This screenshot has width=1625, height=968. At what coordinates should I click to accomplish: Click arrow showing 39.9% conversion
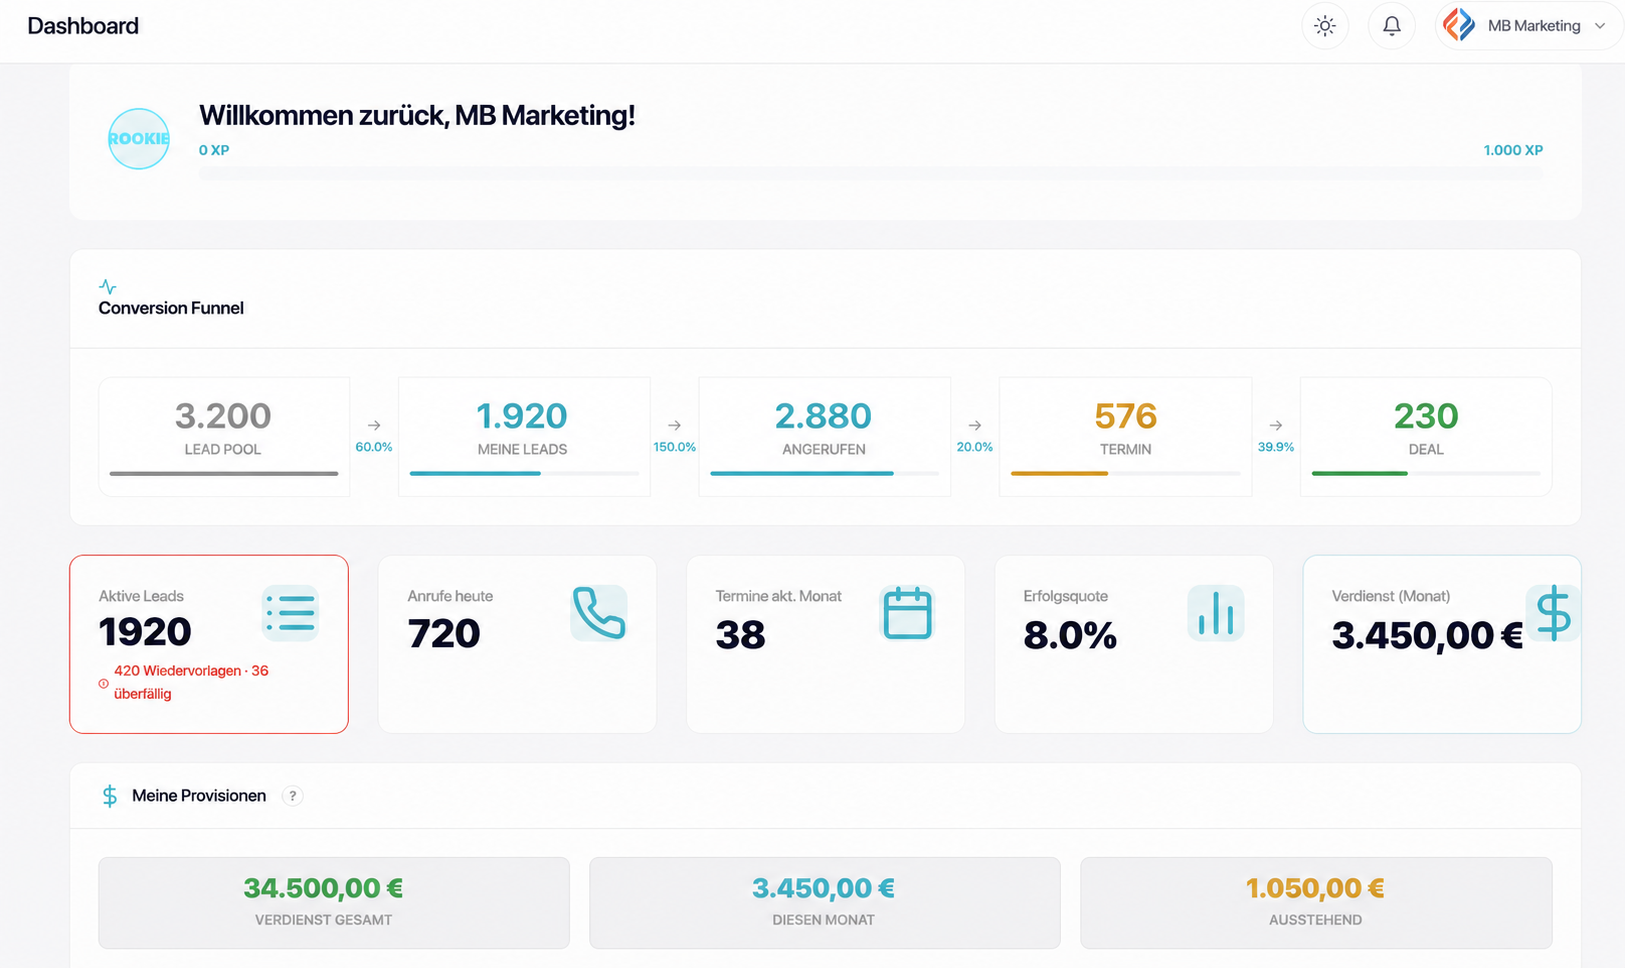coord(1276,425)
